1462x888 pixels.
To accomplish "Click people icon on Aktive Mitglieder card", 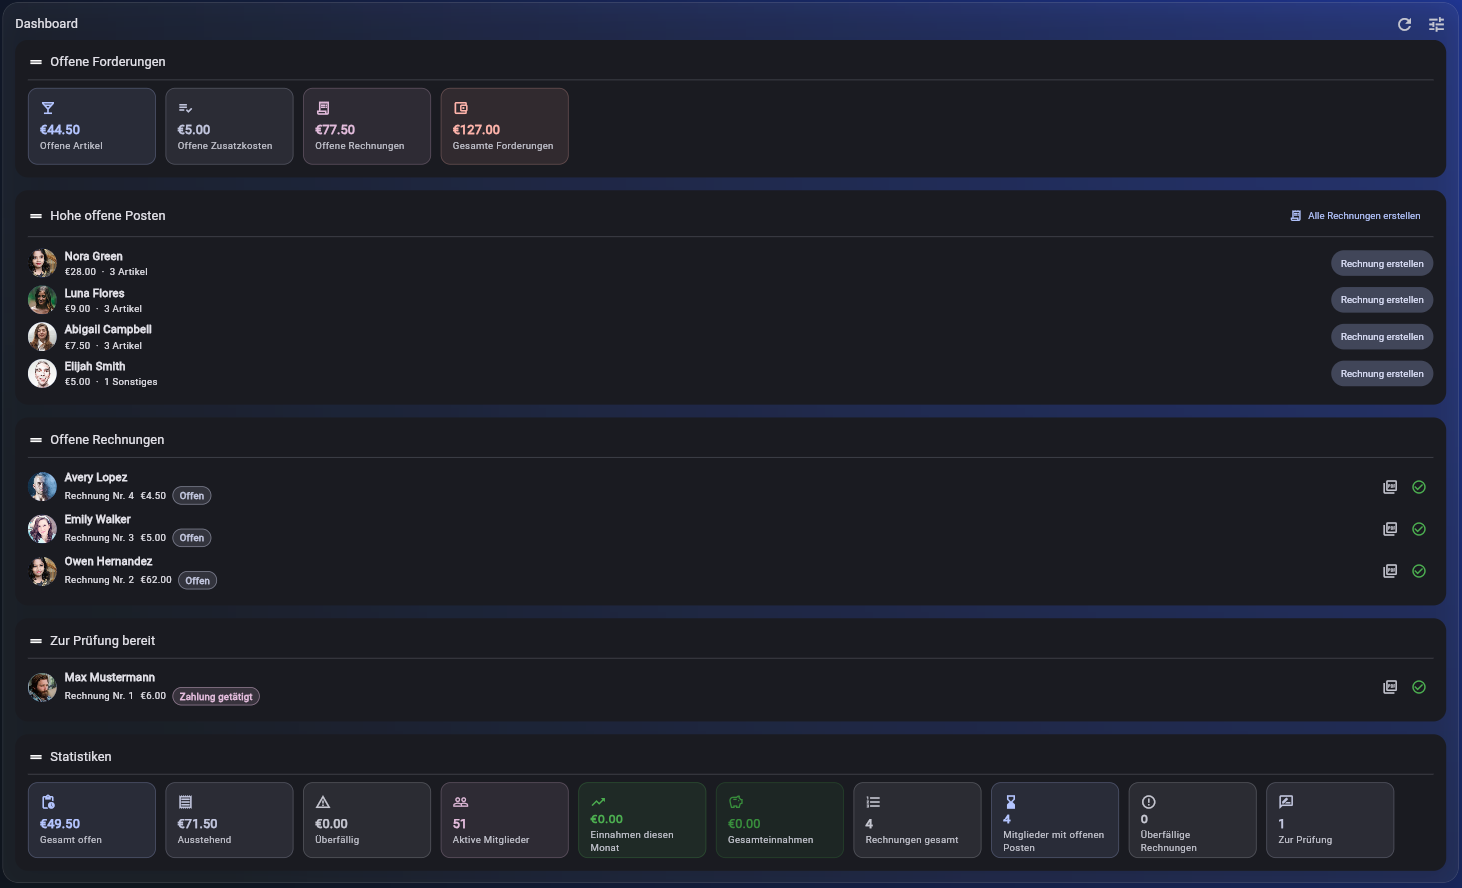I will [x=461, y=802].
